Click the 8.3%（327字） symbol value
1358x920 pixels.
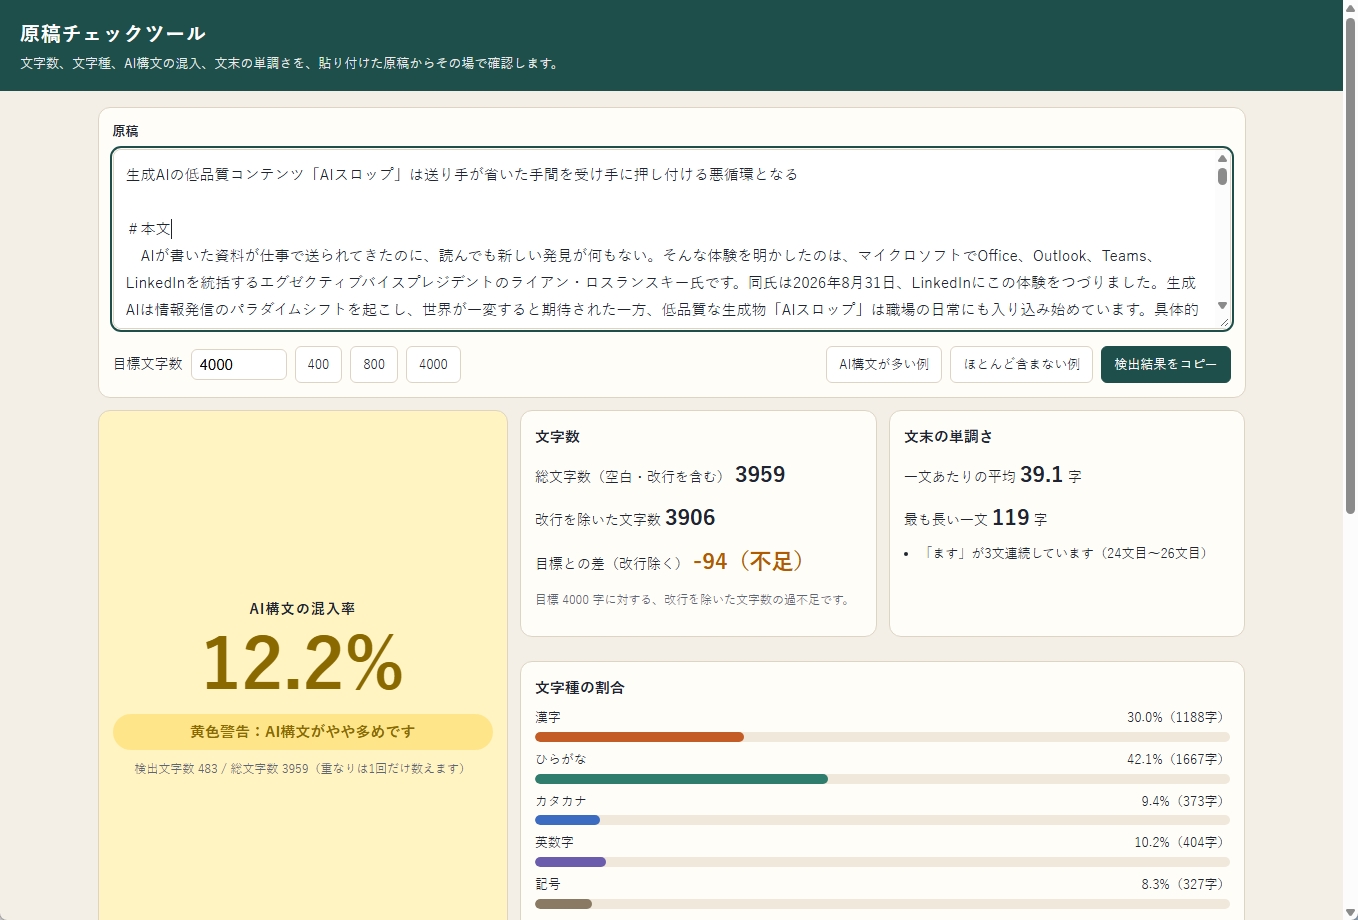1185,884
